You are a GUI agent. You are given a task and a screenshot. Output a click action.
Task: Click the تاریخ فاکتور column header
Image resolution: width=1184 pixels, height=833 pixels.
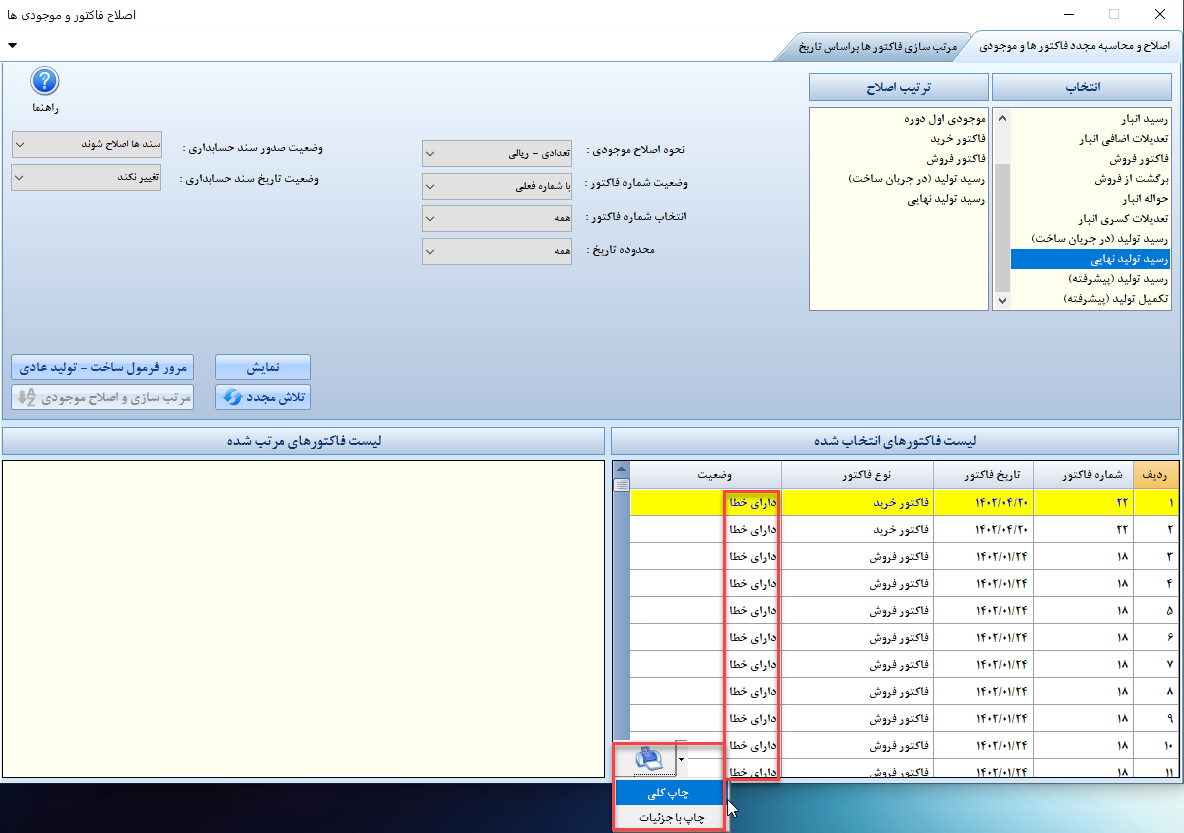(984, 475)
